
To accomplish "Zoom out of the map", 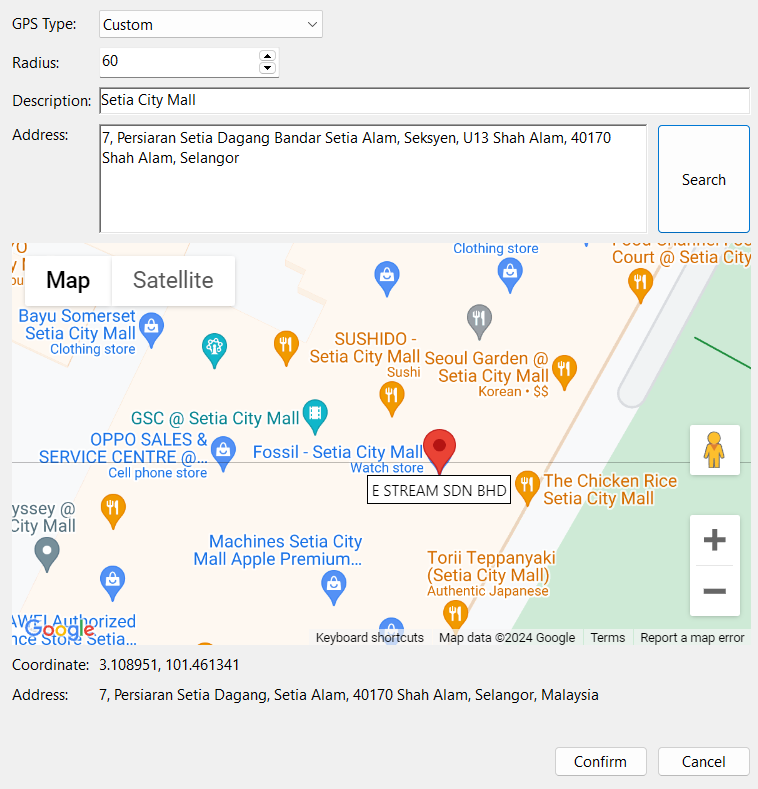I will pos(714,591).
